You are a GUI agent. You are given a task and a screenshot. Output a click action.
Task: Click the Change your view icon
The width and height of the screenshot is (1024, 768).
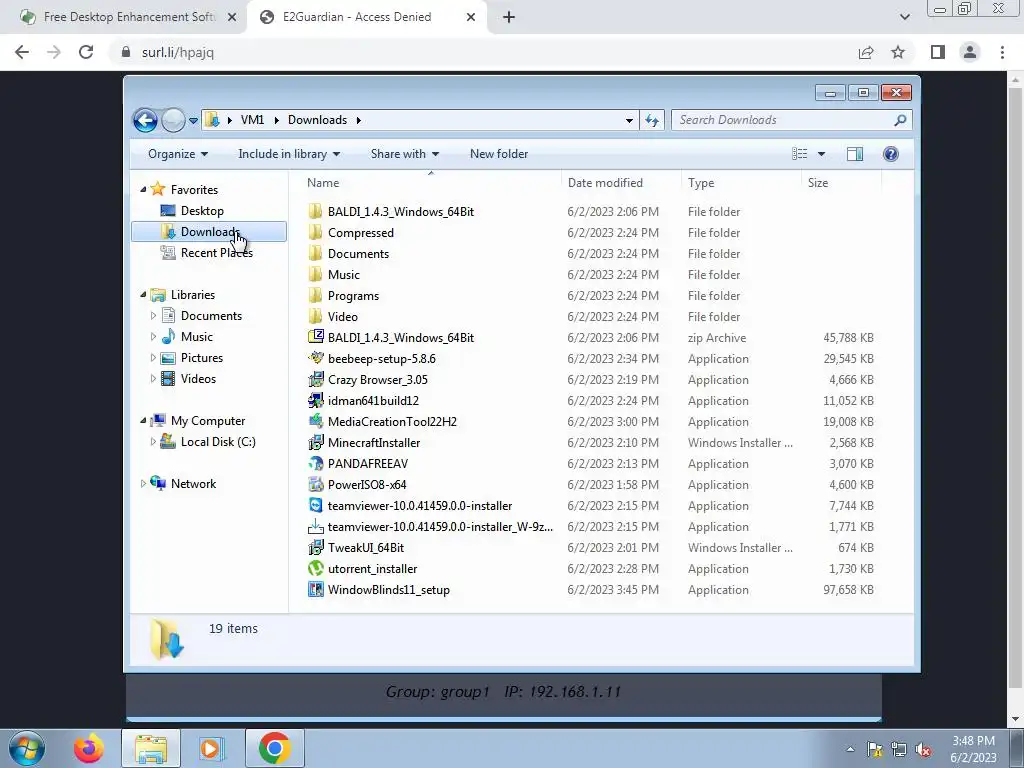[x=799, y=154]
